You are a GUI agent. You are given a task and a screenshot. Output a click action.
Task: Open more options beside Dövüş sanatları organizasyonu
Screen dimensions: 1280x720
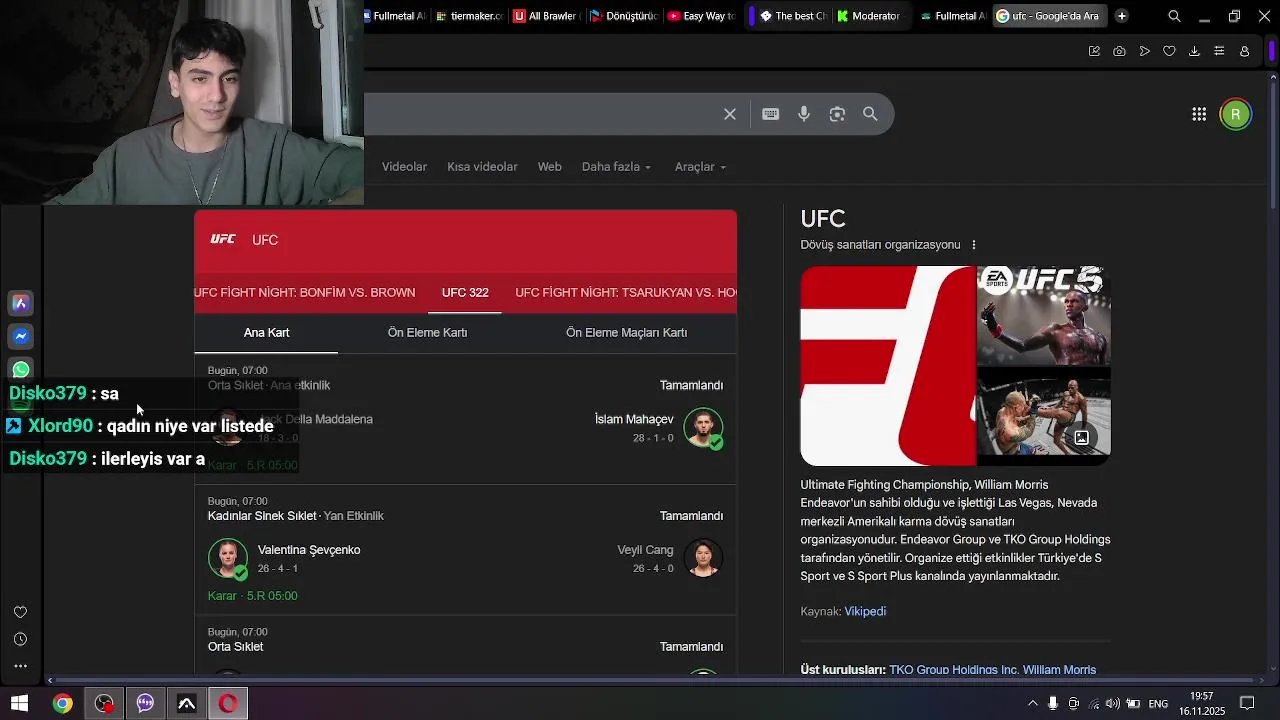[974, 245]
